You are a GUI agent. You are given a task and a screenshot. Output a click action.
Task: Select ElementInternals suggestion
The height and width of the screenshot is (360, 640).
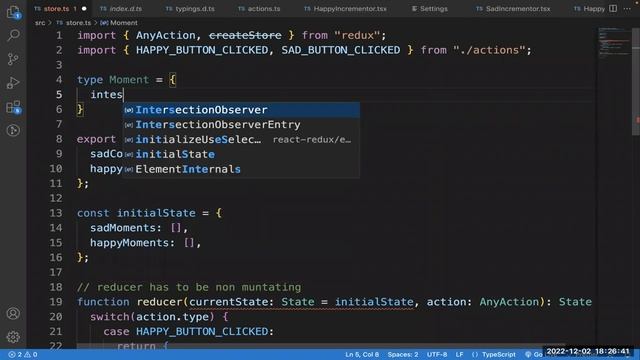tap(241, 169)
